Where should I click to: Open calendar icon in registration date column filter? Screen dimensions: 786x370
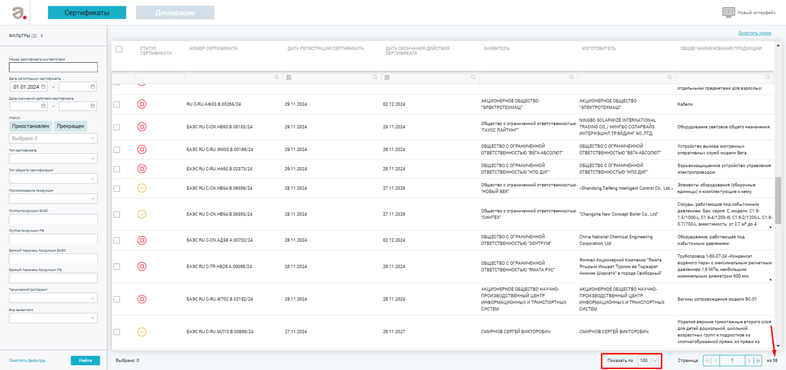(289, 78)
